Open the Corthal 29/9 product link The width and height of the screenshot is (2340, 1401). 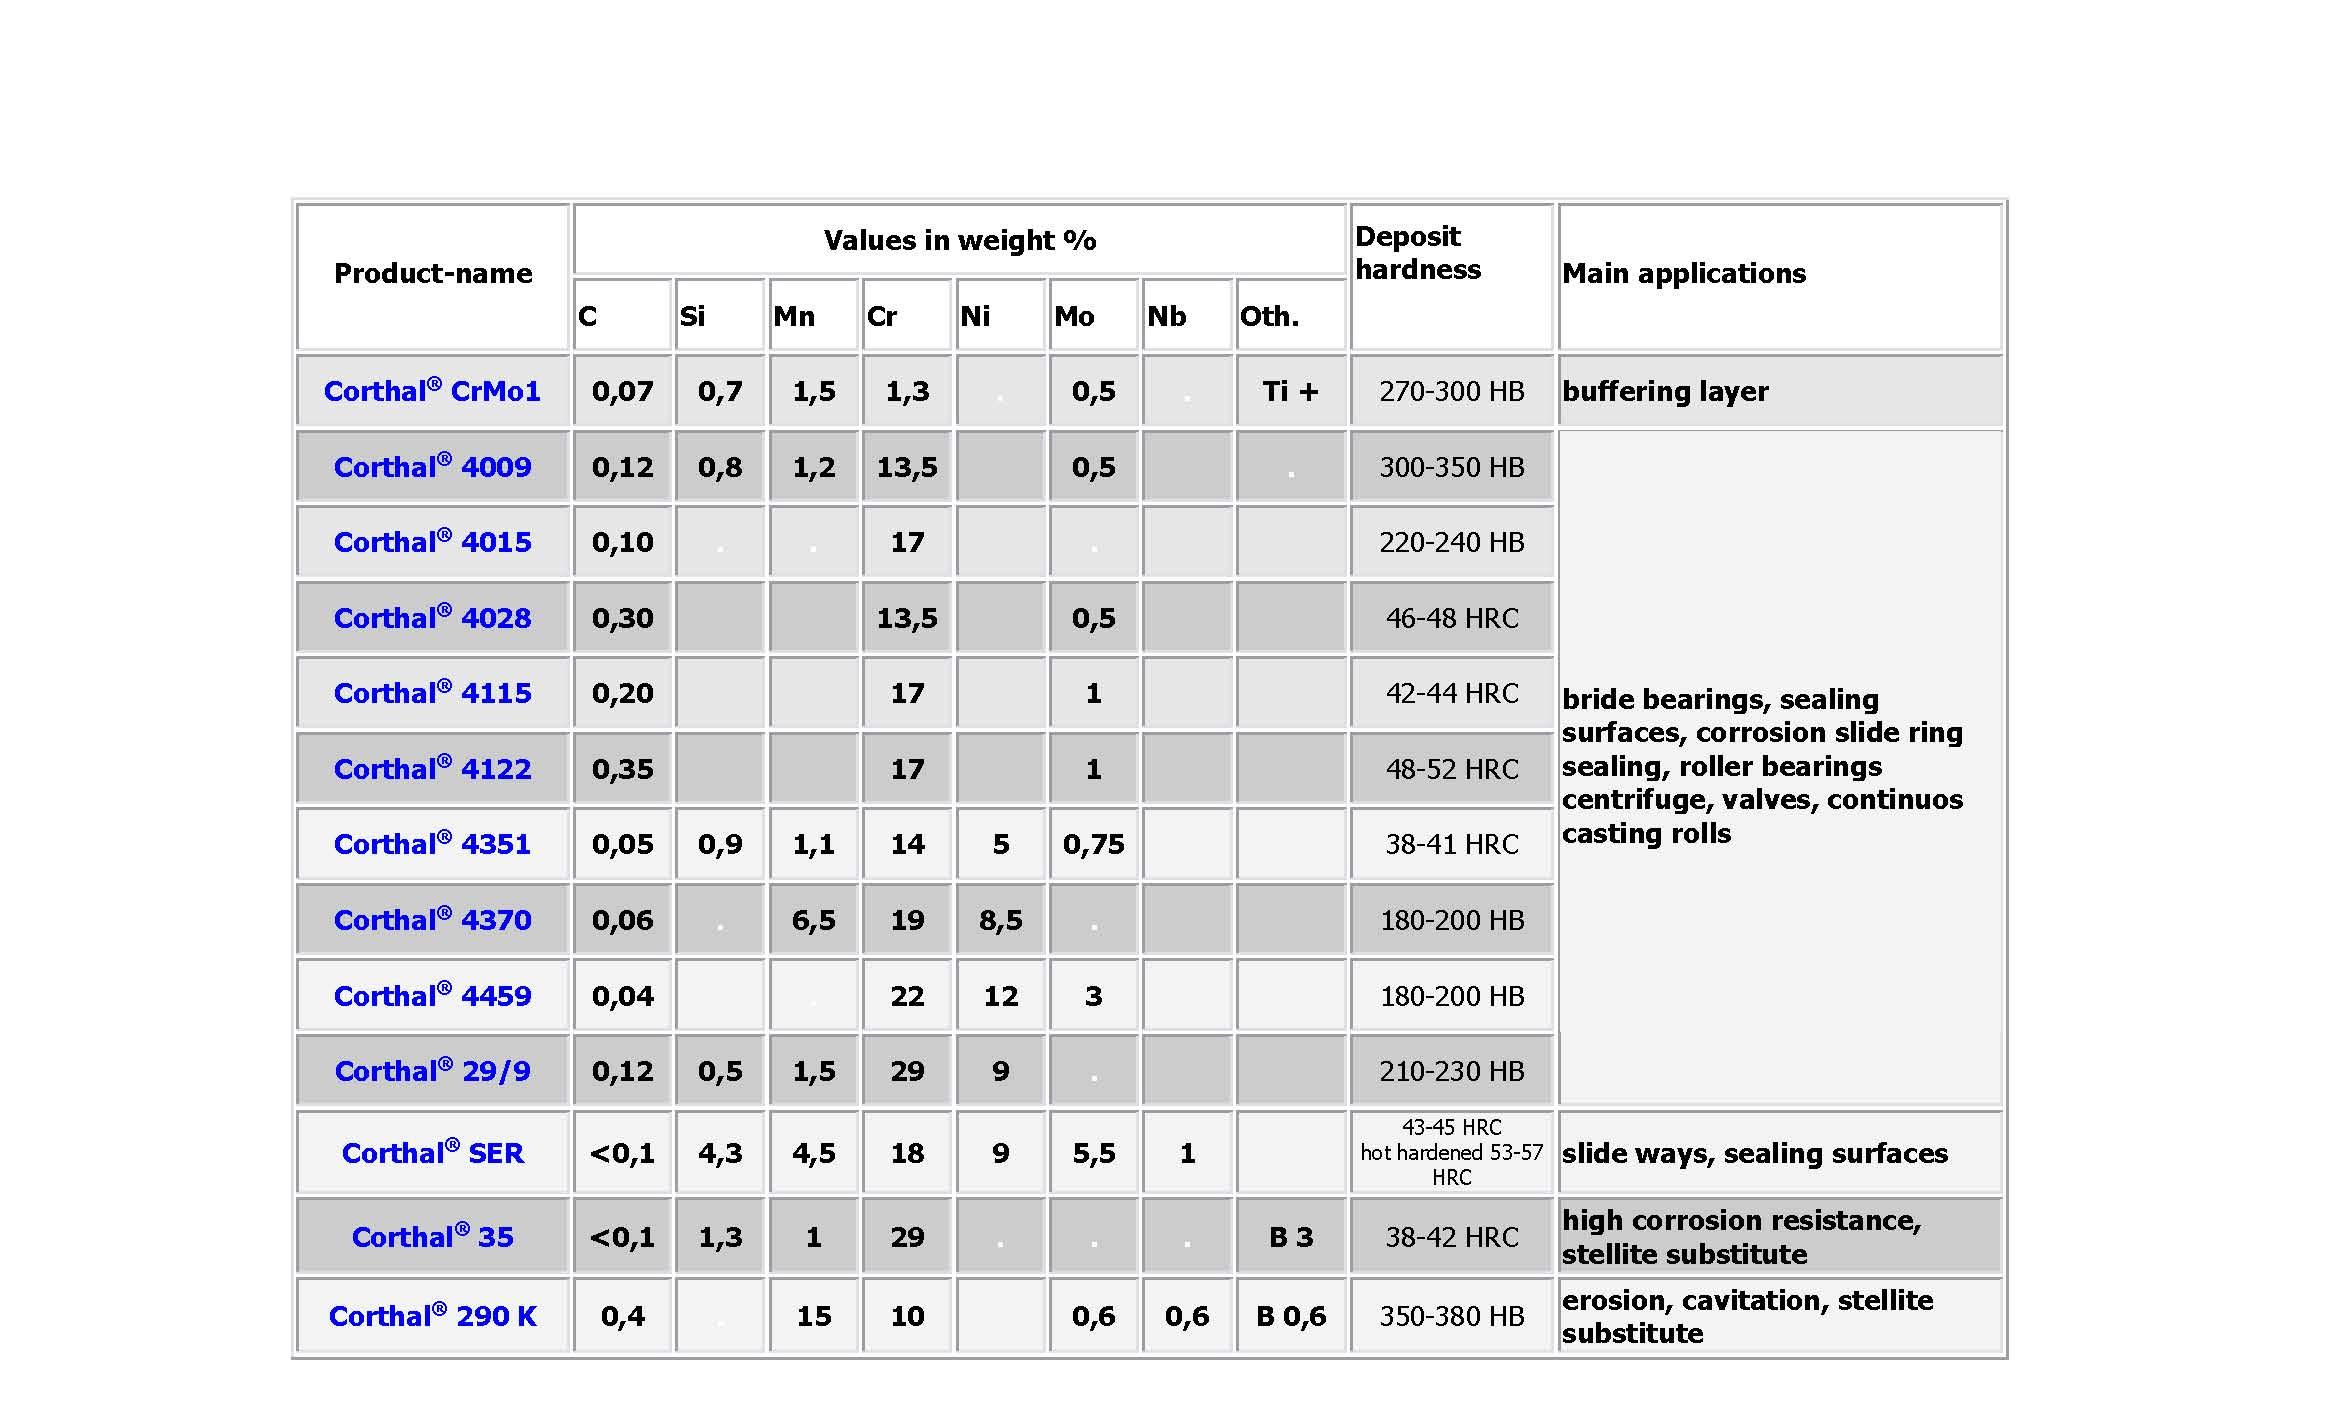432,1071
